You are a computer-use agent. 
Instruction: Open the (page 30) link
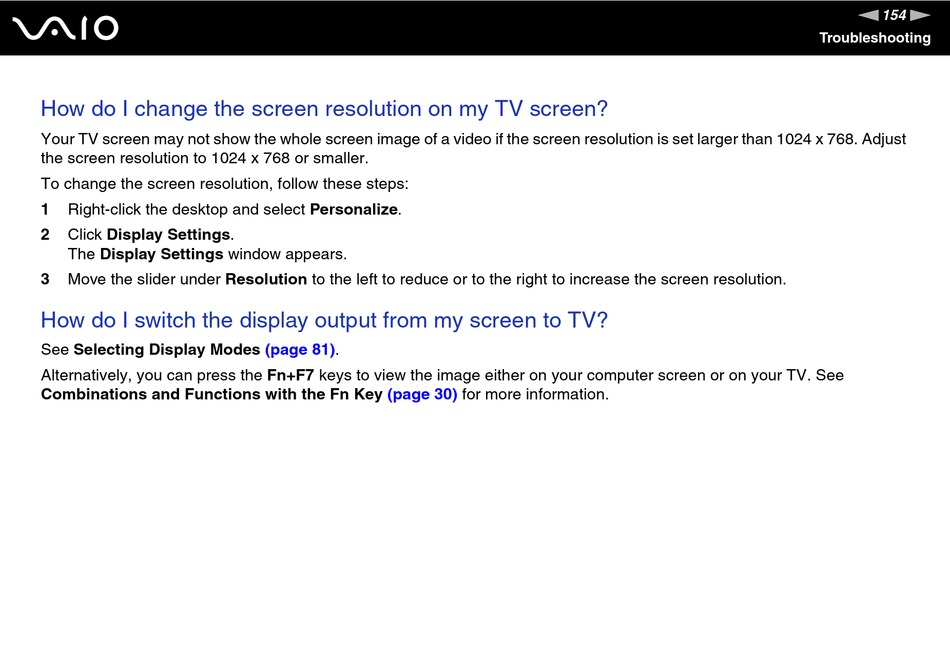[x=422, y=394]
